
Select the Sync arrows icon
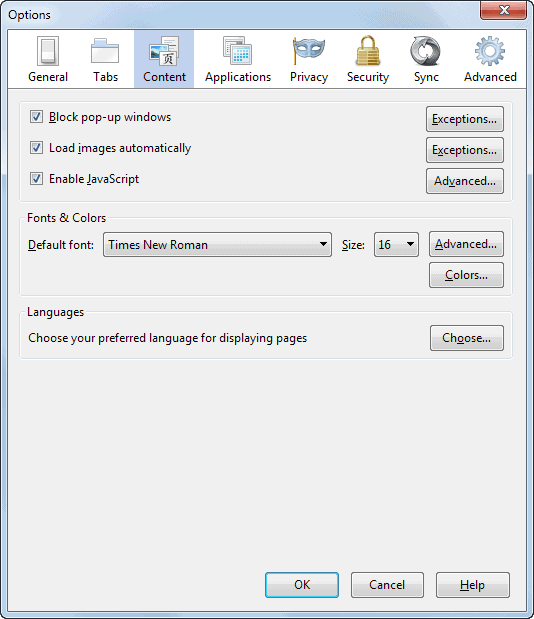click(425, 51)
